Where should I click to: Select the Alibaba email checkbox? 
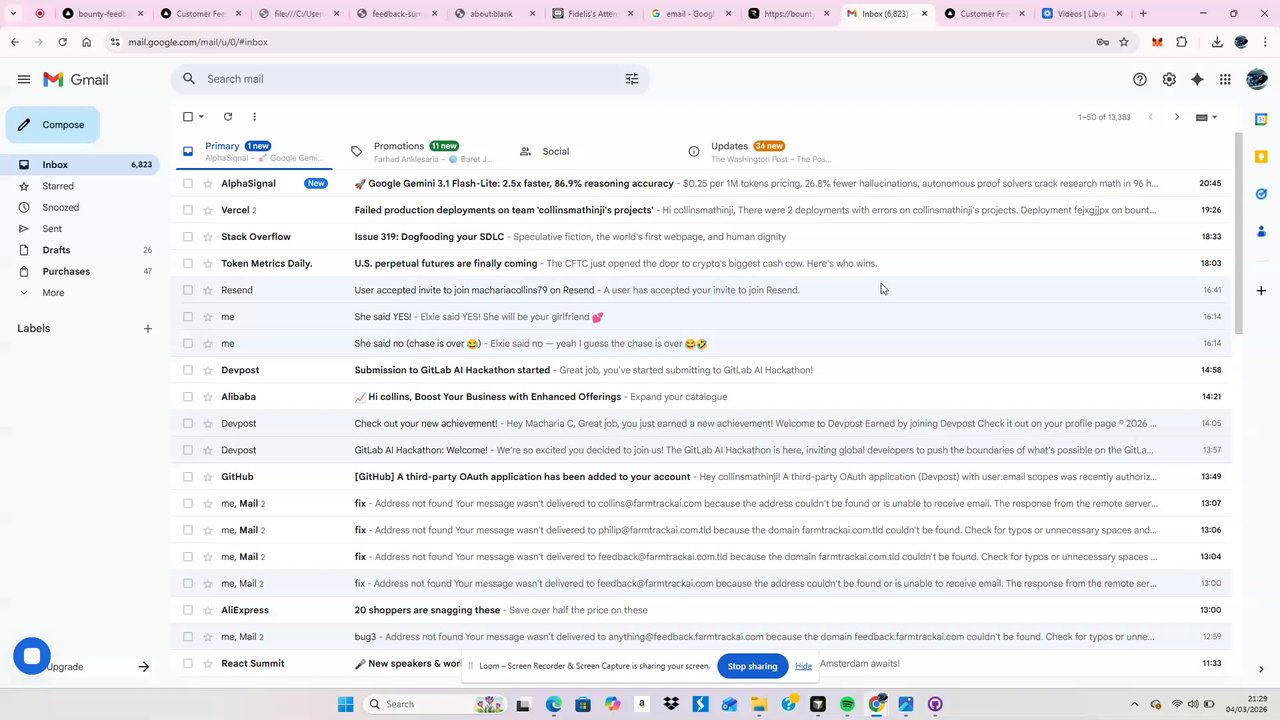click(x=187, y=397)
